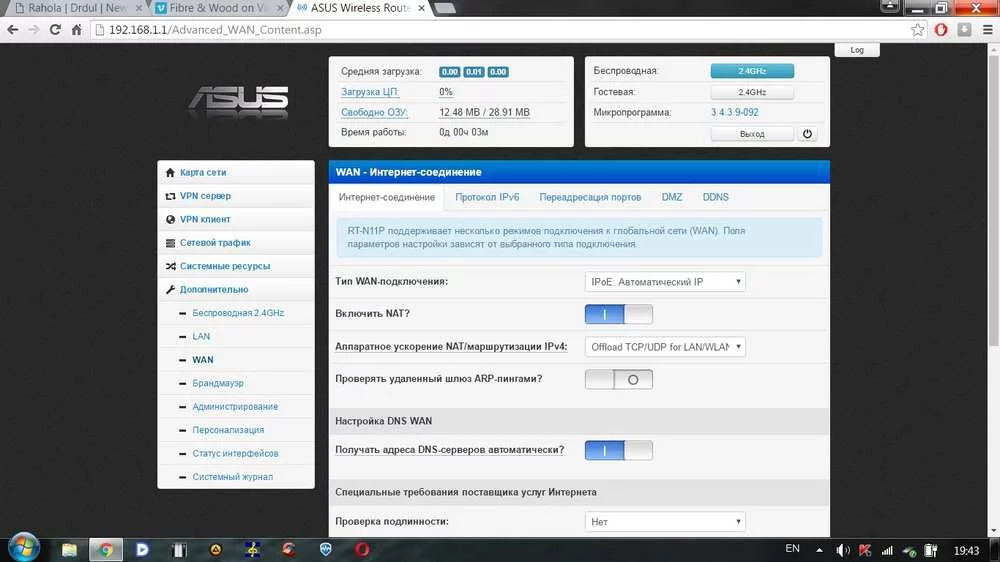The width and height of the screenshot is (1000, 562).
Task: Click the guest 2.4GHz button
Action: [753, 92]
